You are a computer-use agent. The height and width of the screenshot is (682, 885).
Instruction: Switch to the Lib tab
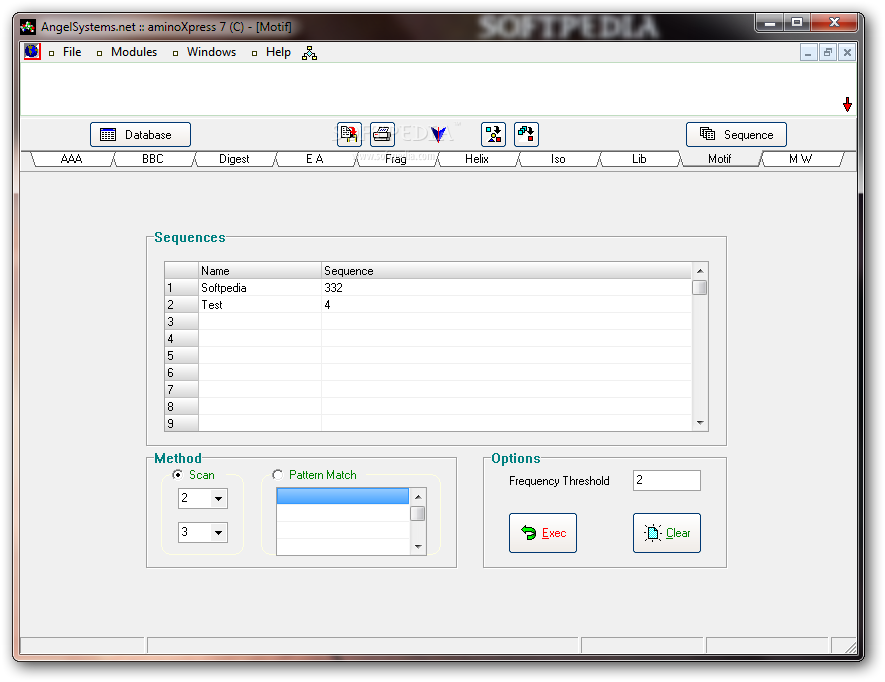click(639, 159)
